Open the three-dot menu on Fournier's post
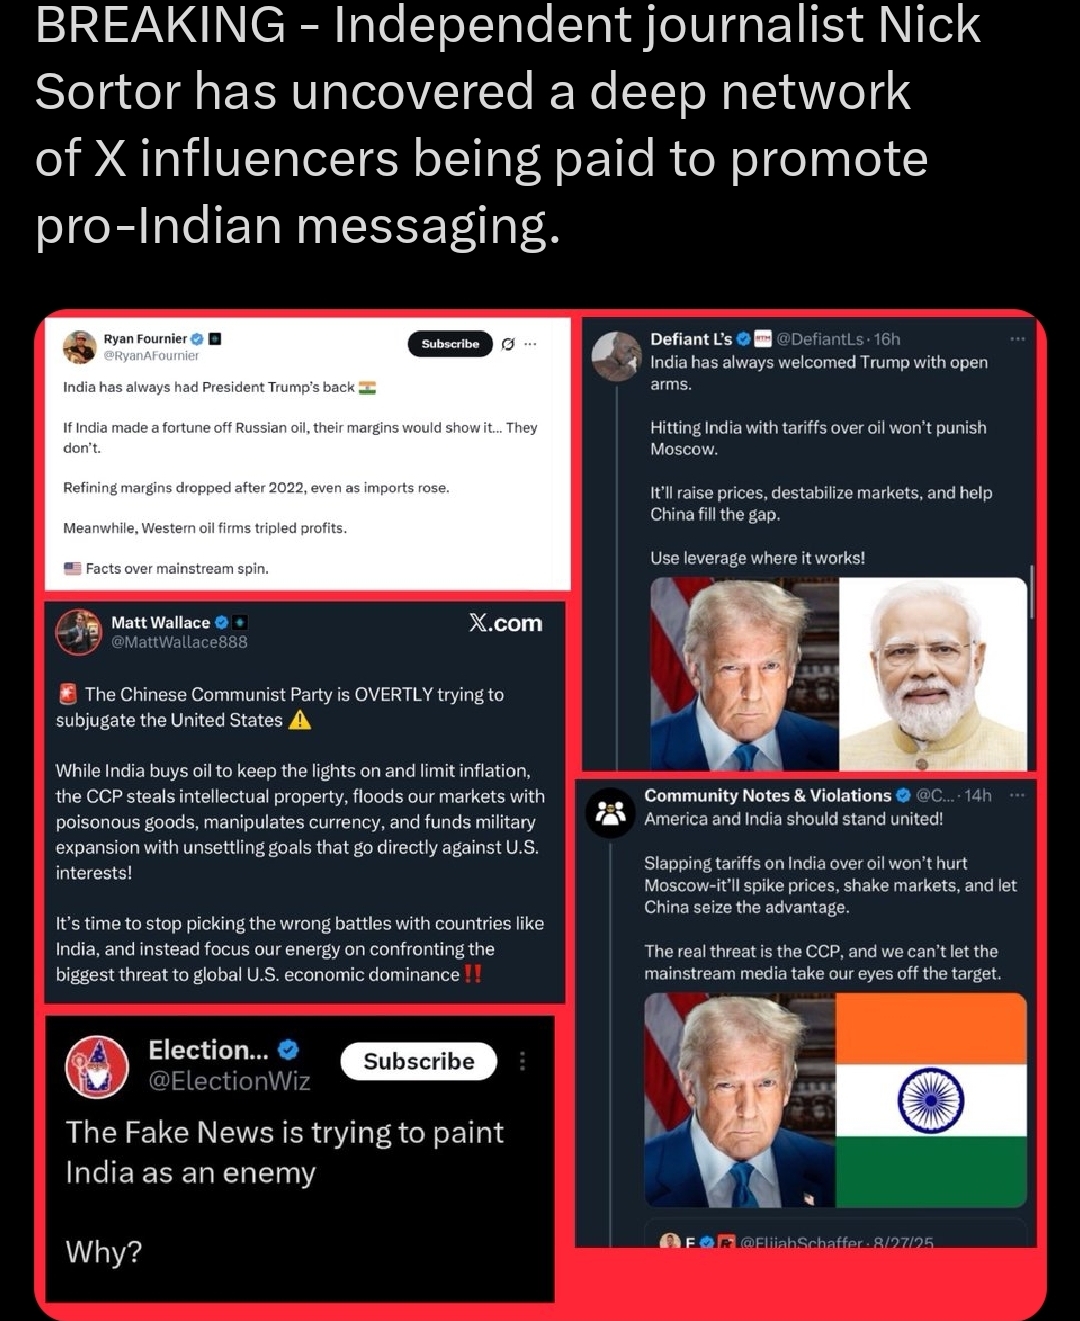Image resolution: width=1080 pixels, height=1321 pixels. pos(531,344)
